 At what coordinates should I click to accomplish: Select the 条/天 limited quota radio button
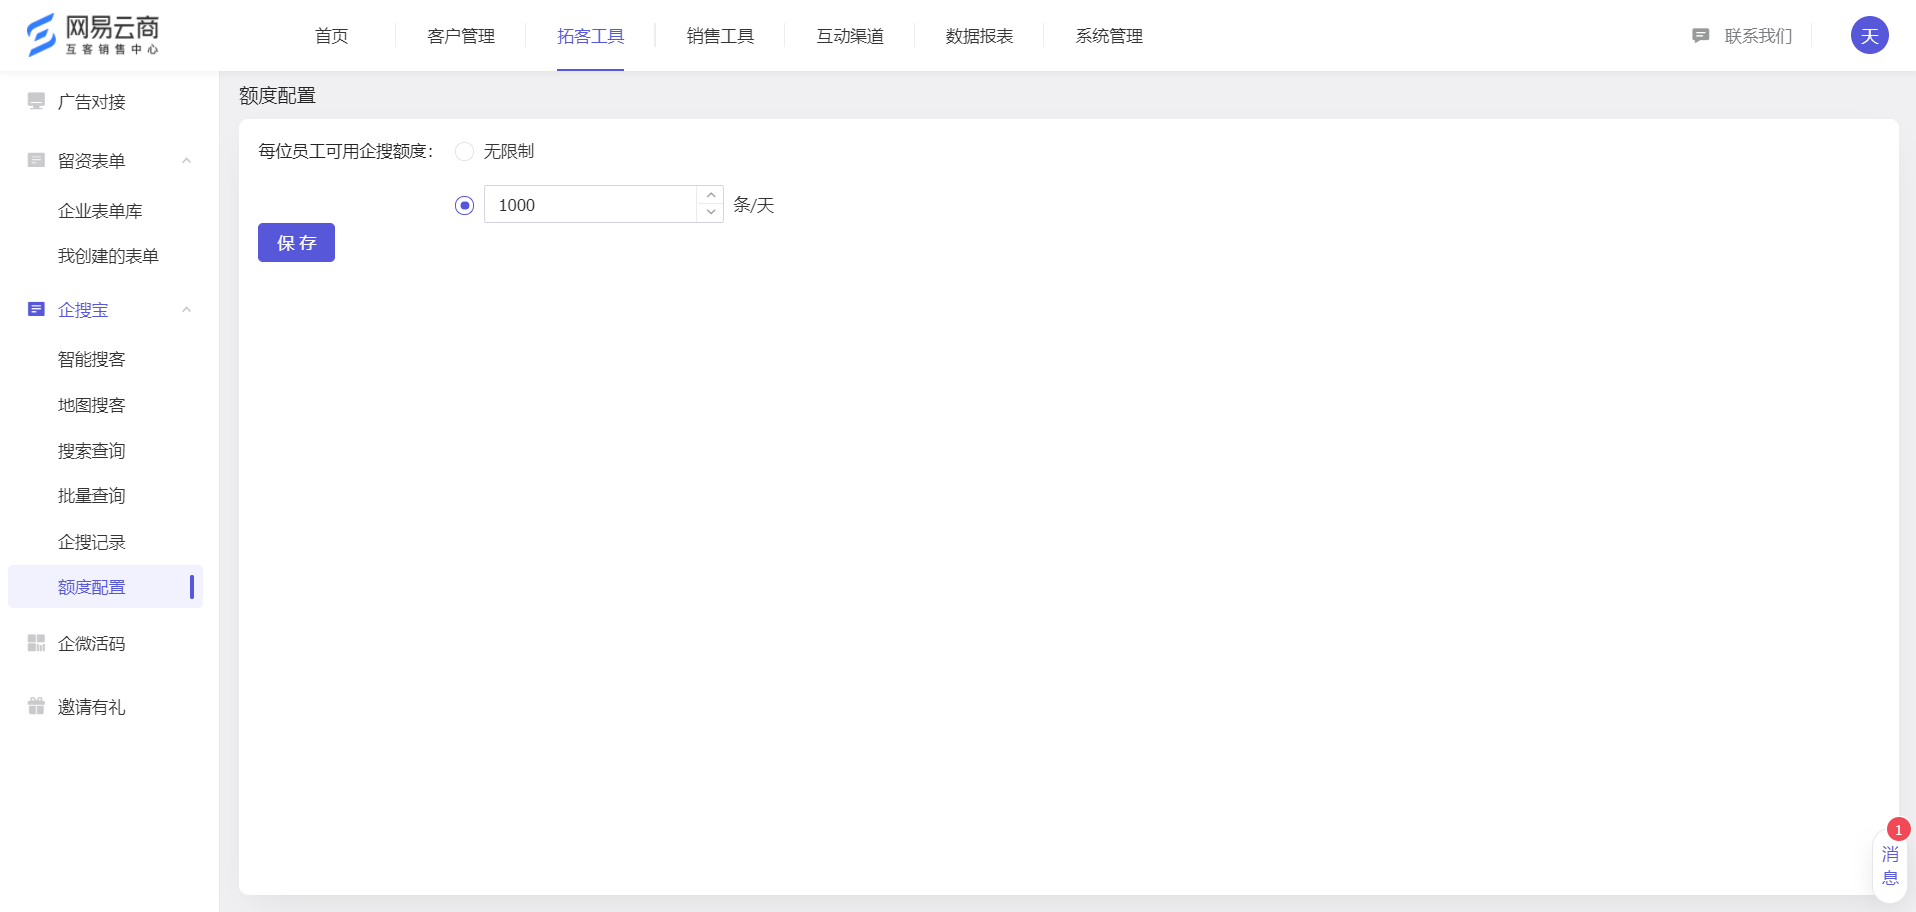click(464, 205)
